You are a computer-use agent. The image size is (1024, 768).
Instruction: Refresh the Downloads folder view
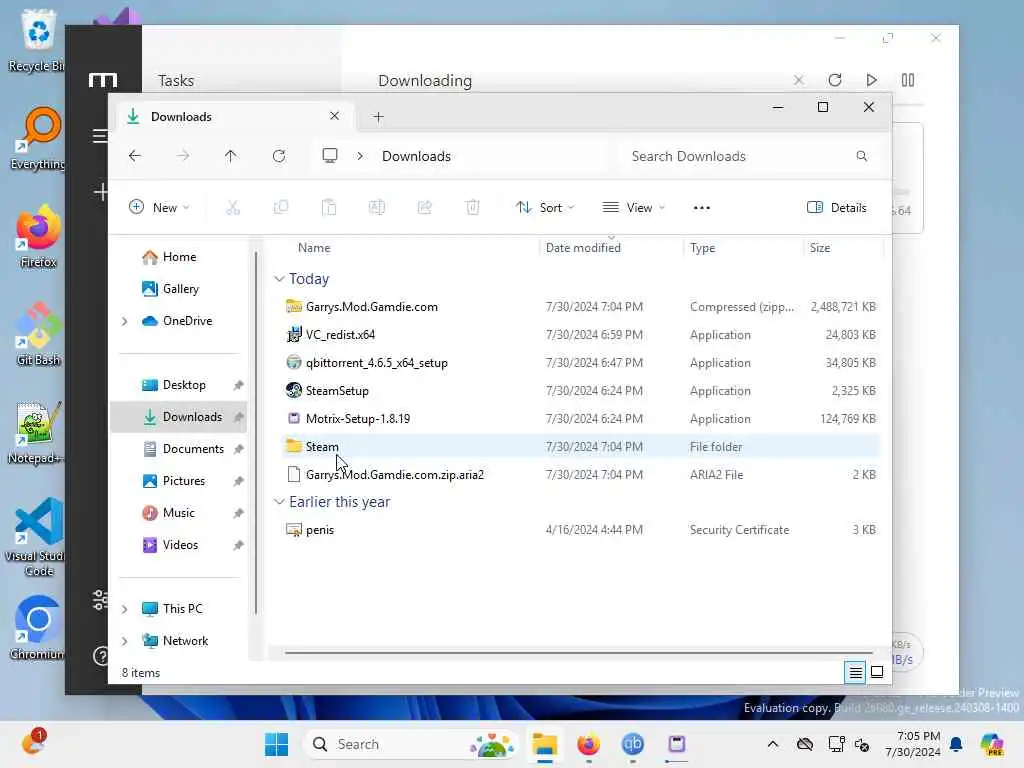(279, 155)
